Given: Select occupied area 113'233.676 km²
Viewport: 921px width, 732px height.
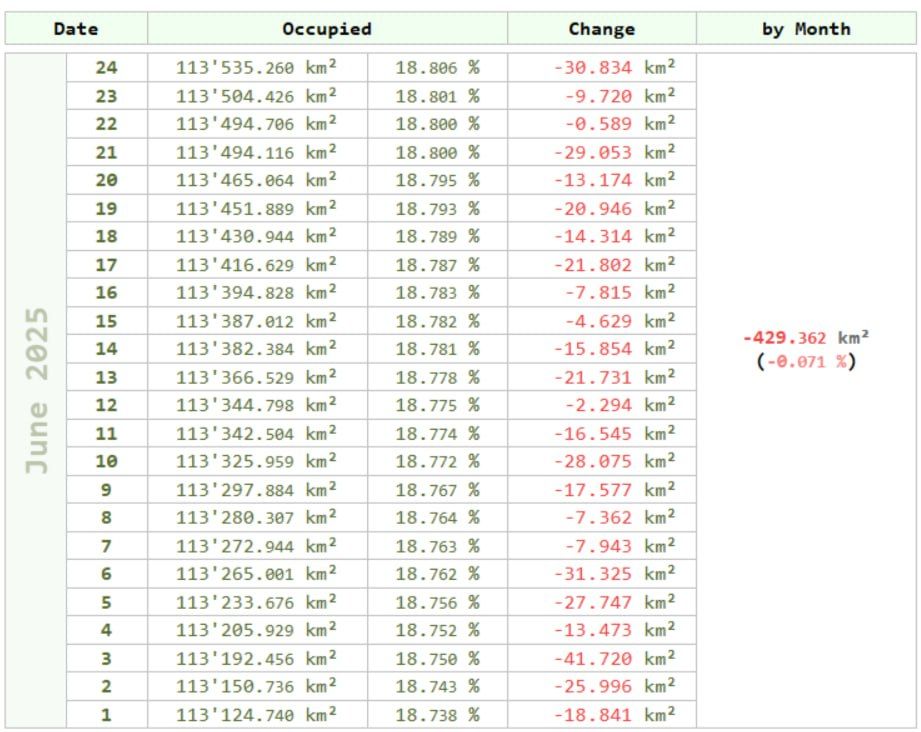Looking at the screenshot, I should (256, 603).
